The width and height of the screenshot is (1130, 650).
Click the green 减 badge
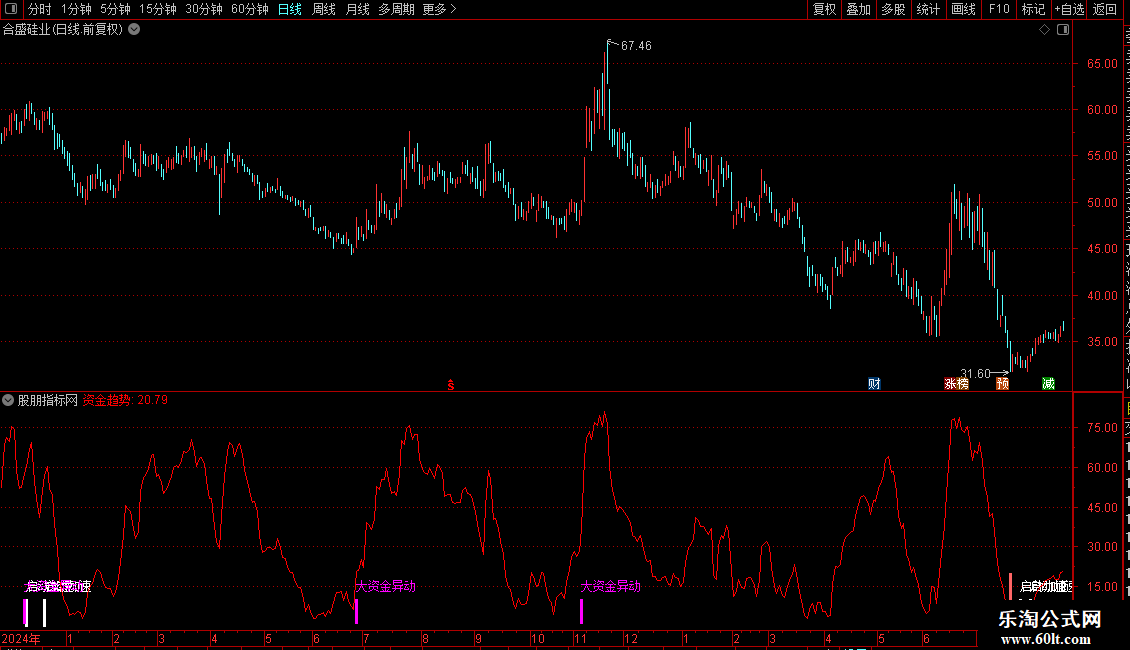pos(1049,383)
